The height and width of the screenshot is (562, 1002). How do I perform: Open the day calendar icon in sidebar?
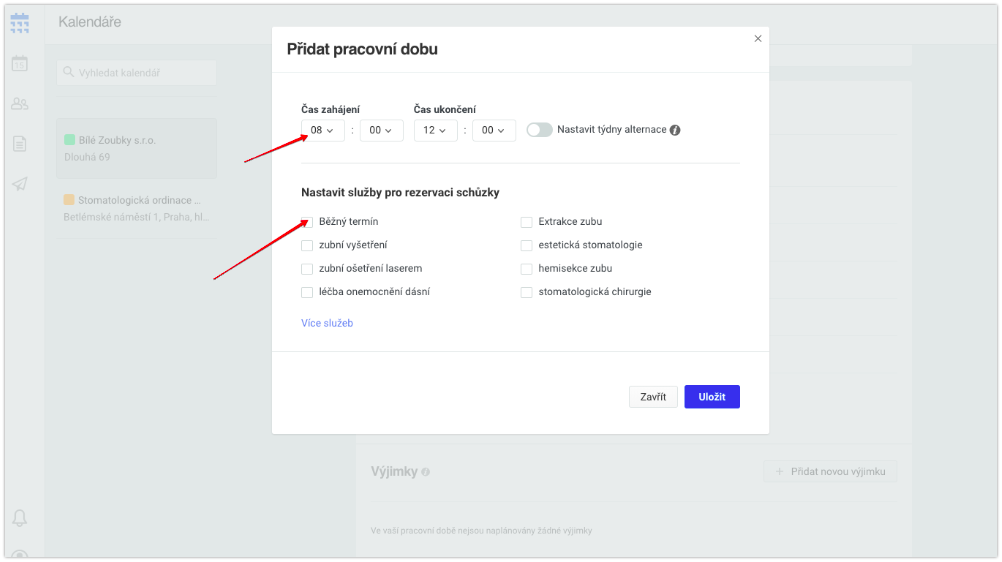[20, 63]
